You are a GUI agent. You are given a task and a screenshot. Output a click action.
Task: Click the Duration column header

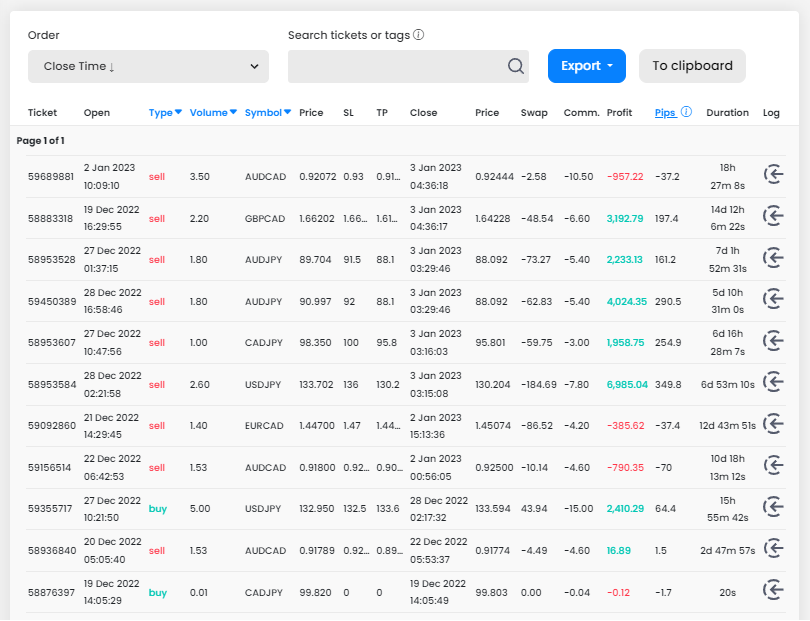click(727, 112)
